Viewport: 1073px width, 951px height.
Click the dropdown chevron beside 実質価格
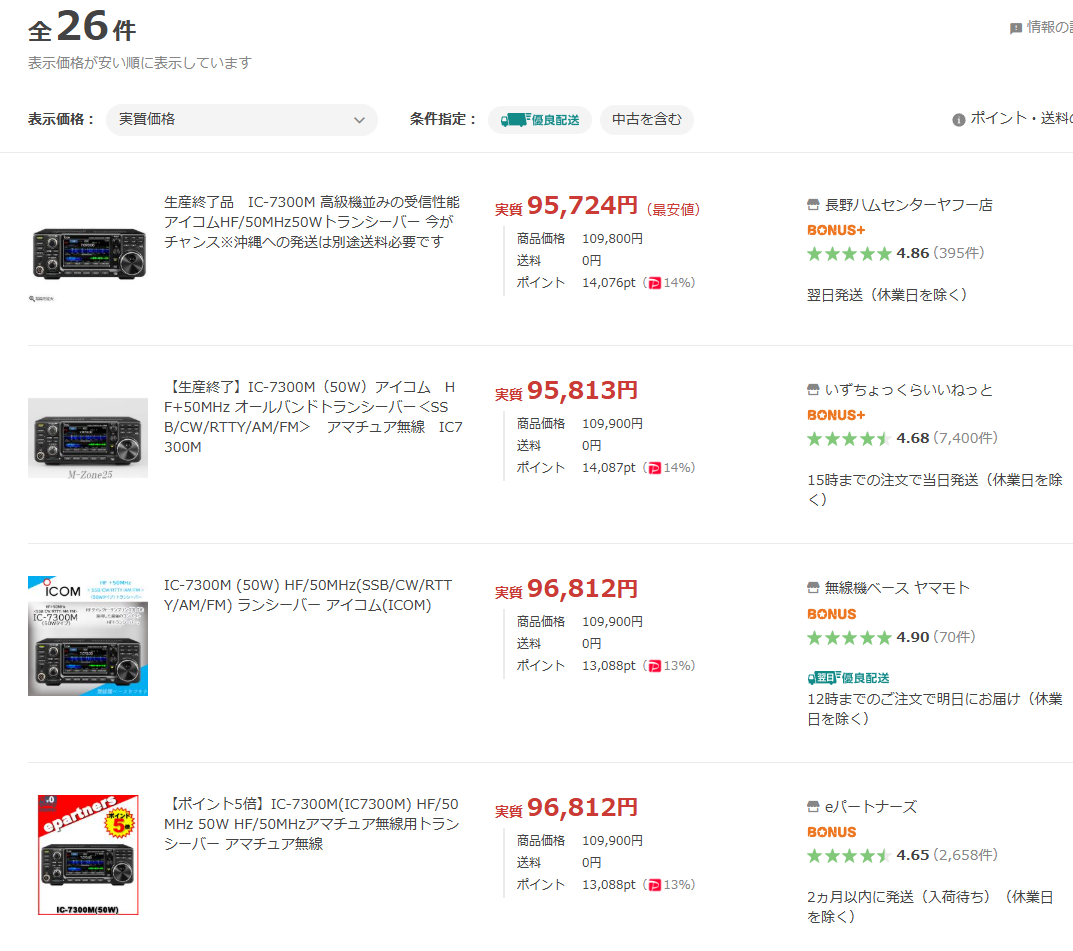(360, 120)
